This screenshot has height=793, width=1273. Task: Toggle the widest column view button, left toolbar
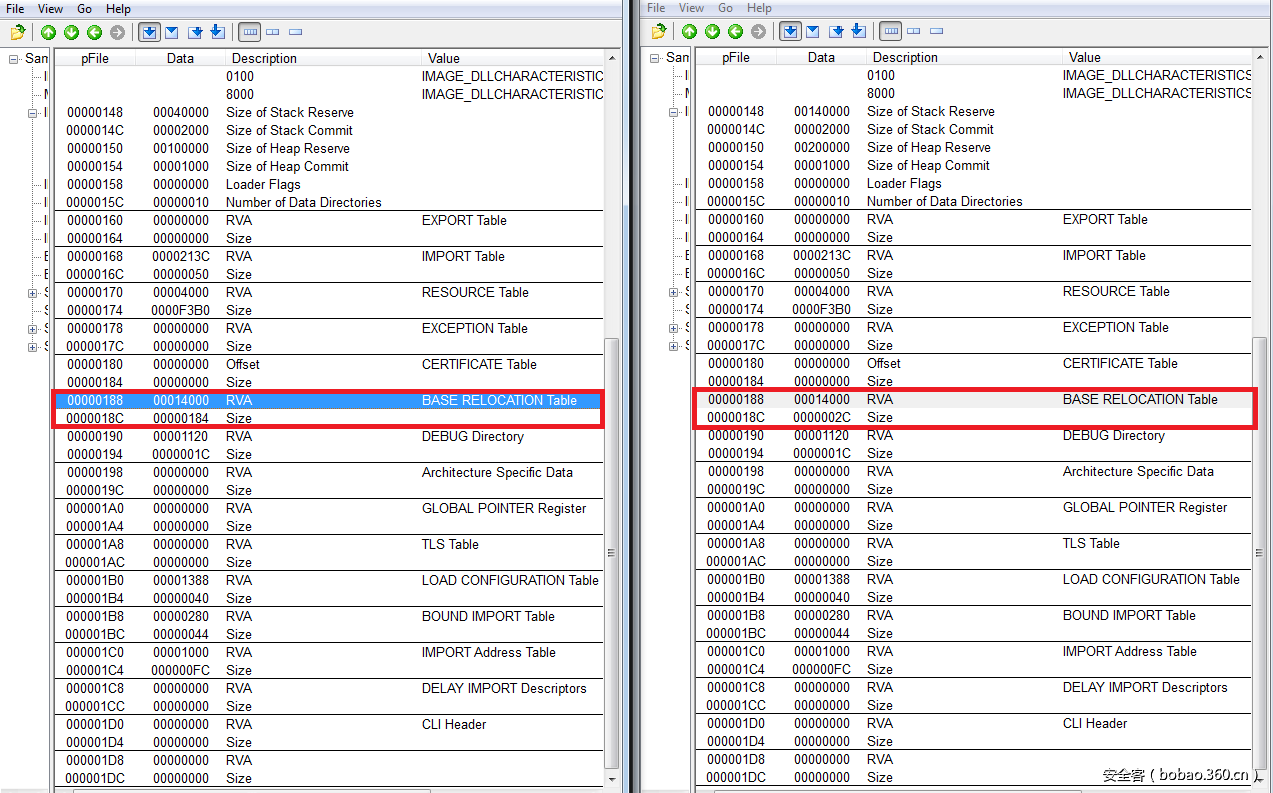pos(250,32)
